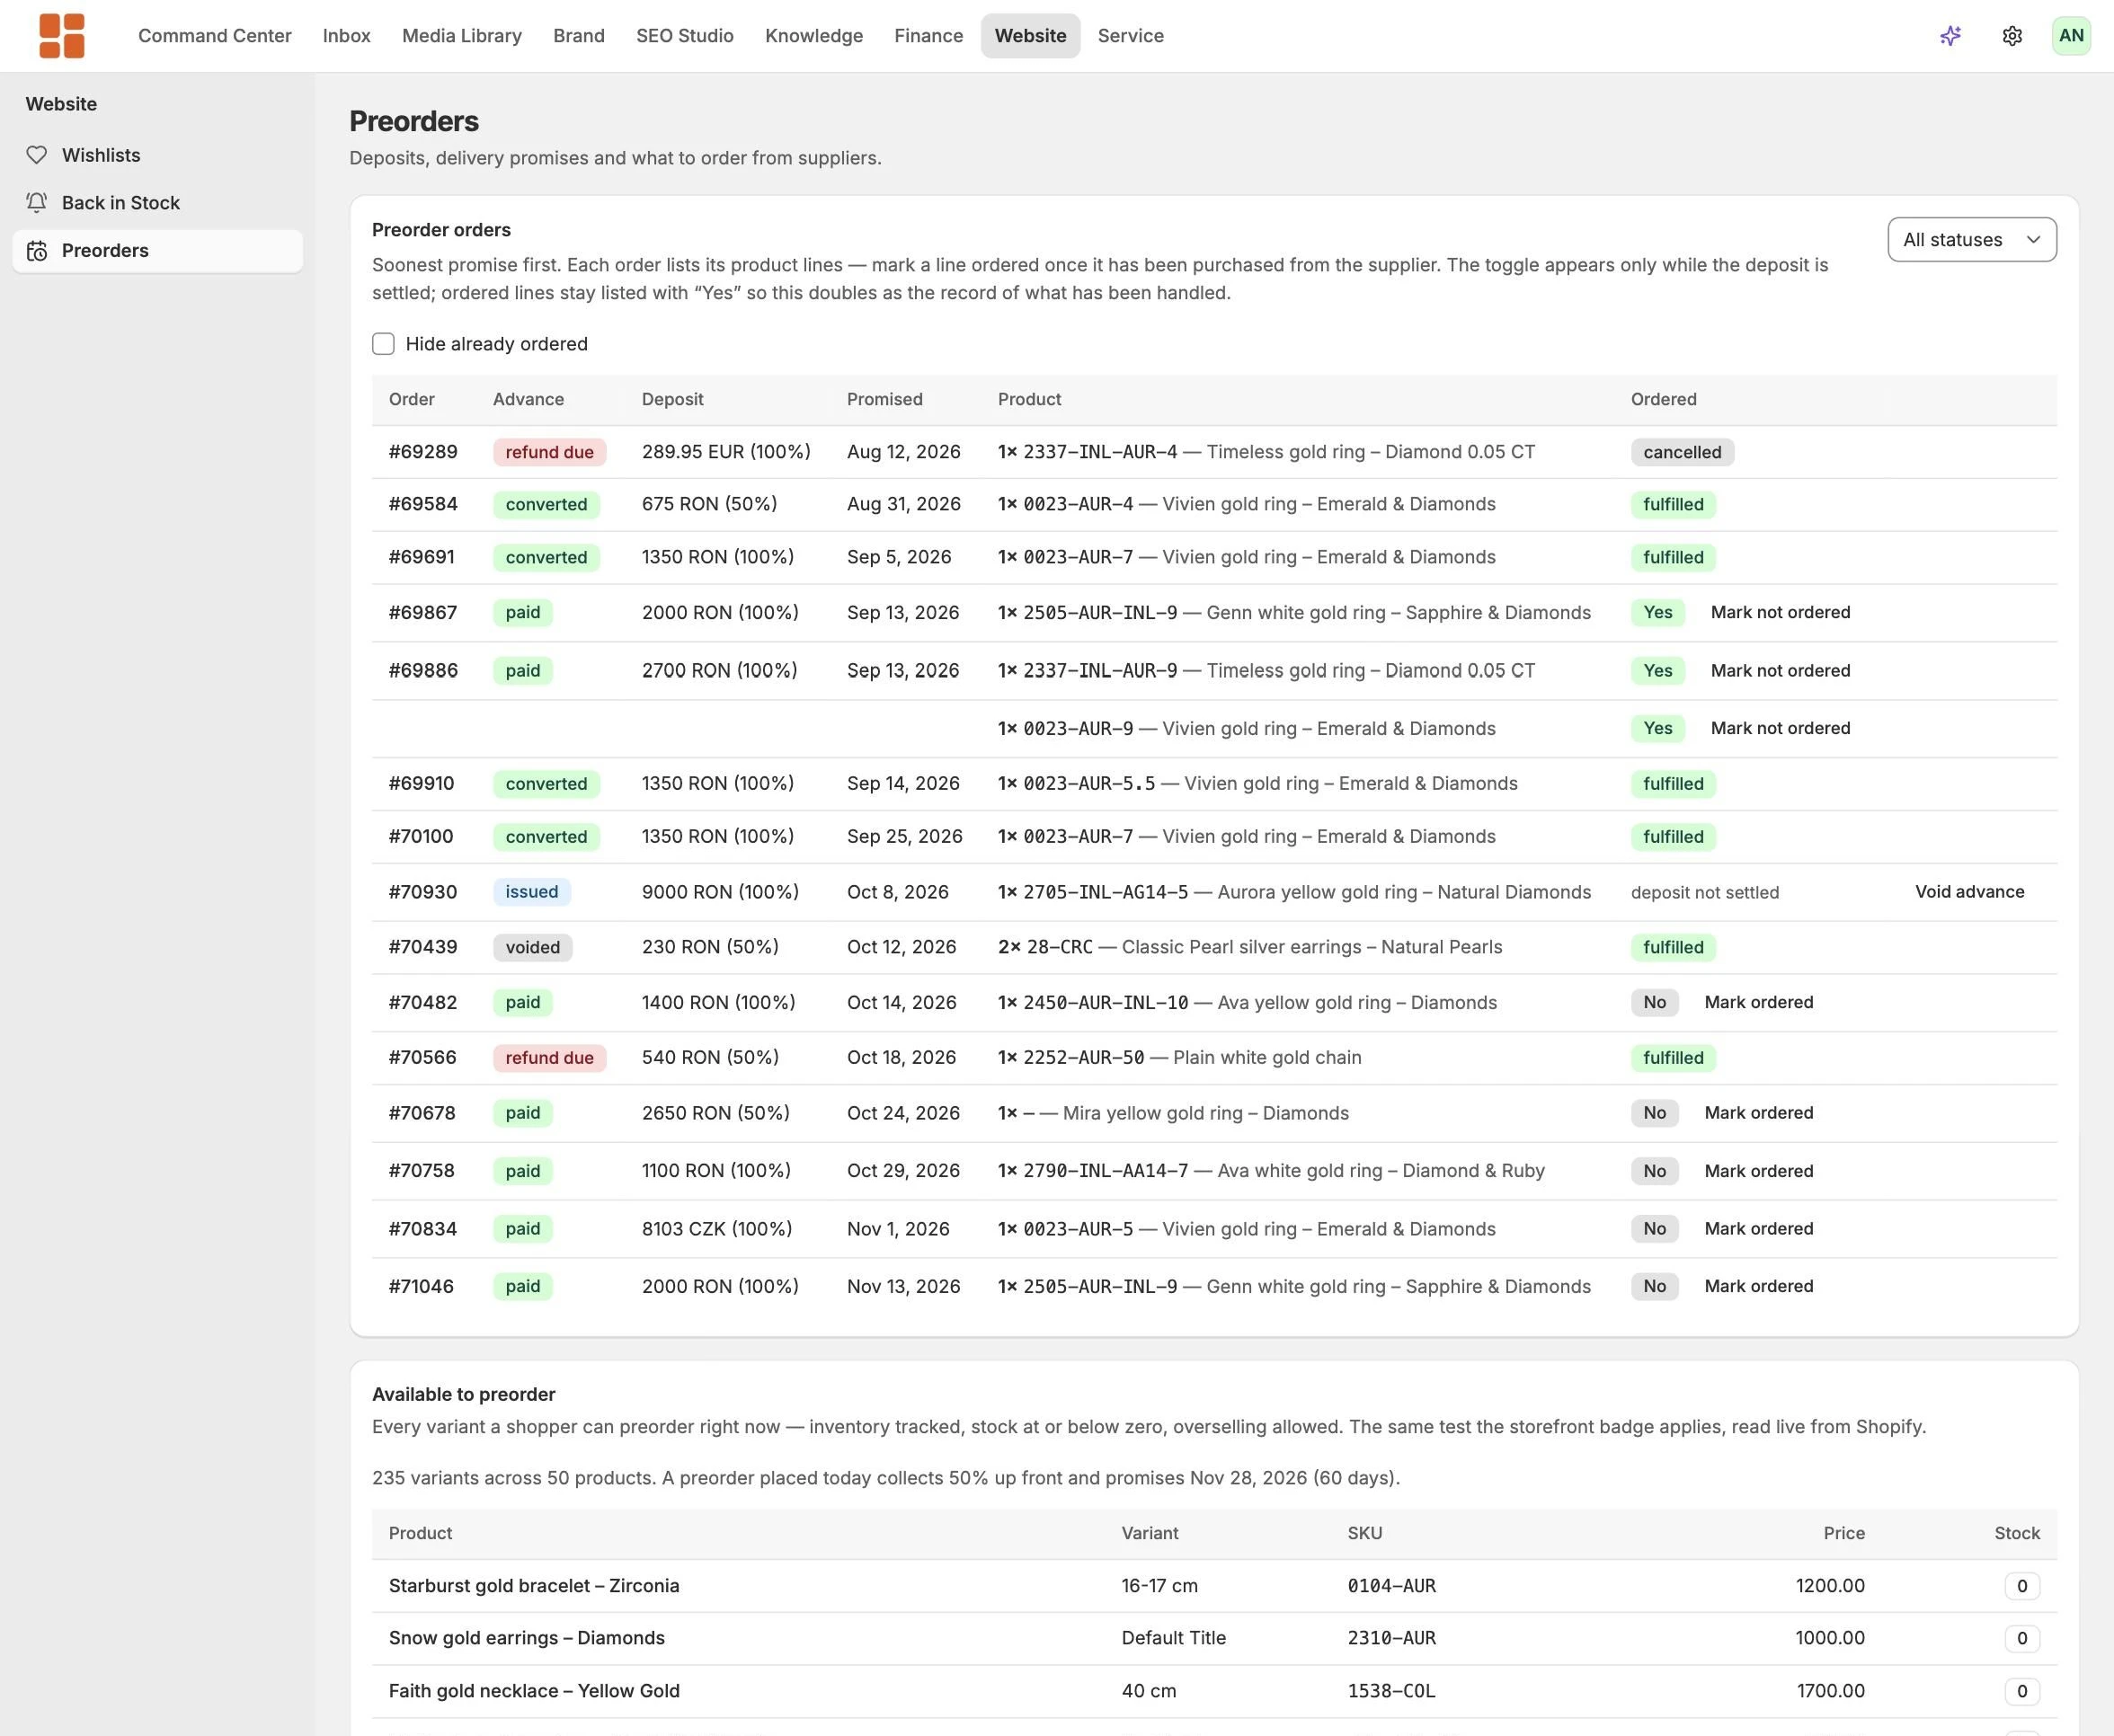The width and height of the screenshot is (2114, 1736).
Task: Open the All statuses dropdown
Action: (x=1971, y=240)
